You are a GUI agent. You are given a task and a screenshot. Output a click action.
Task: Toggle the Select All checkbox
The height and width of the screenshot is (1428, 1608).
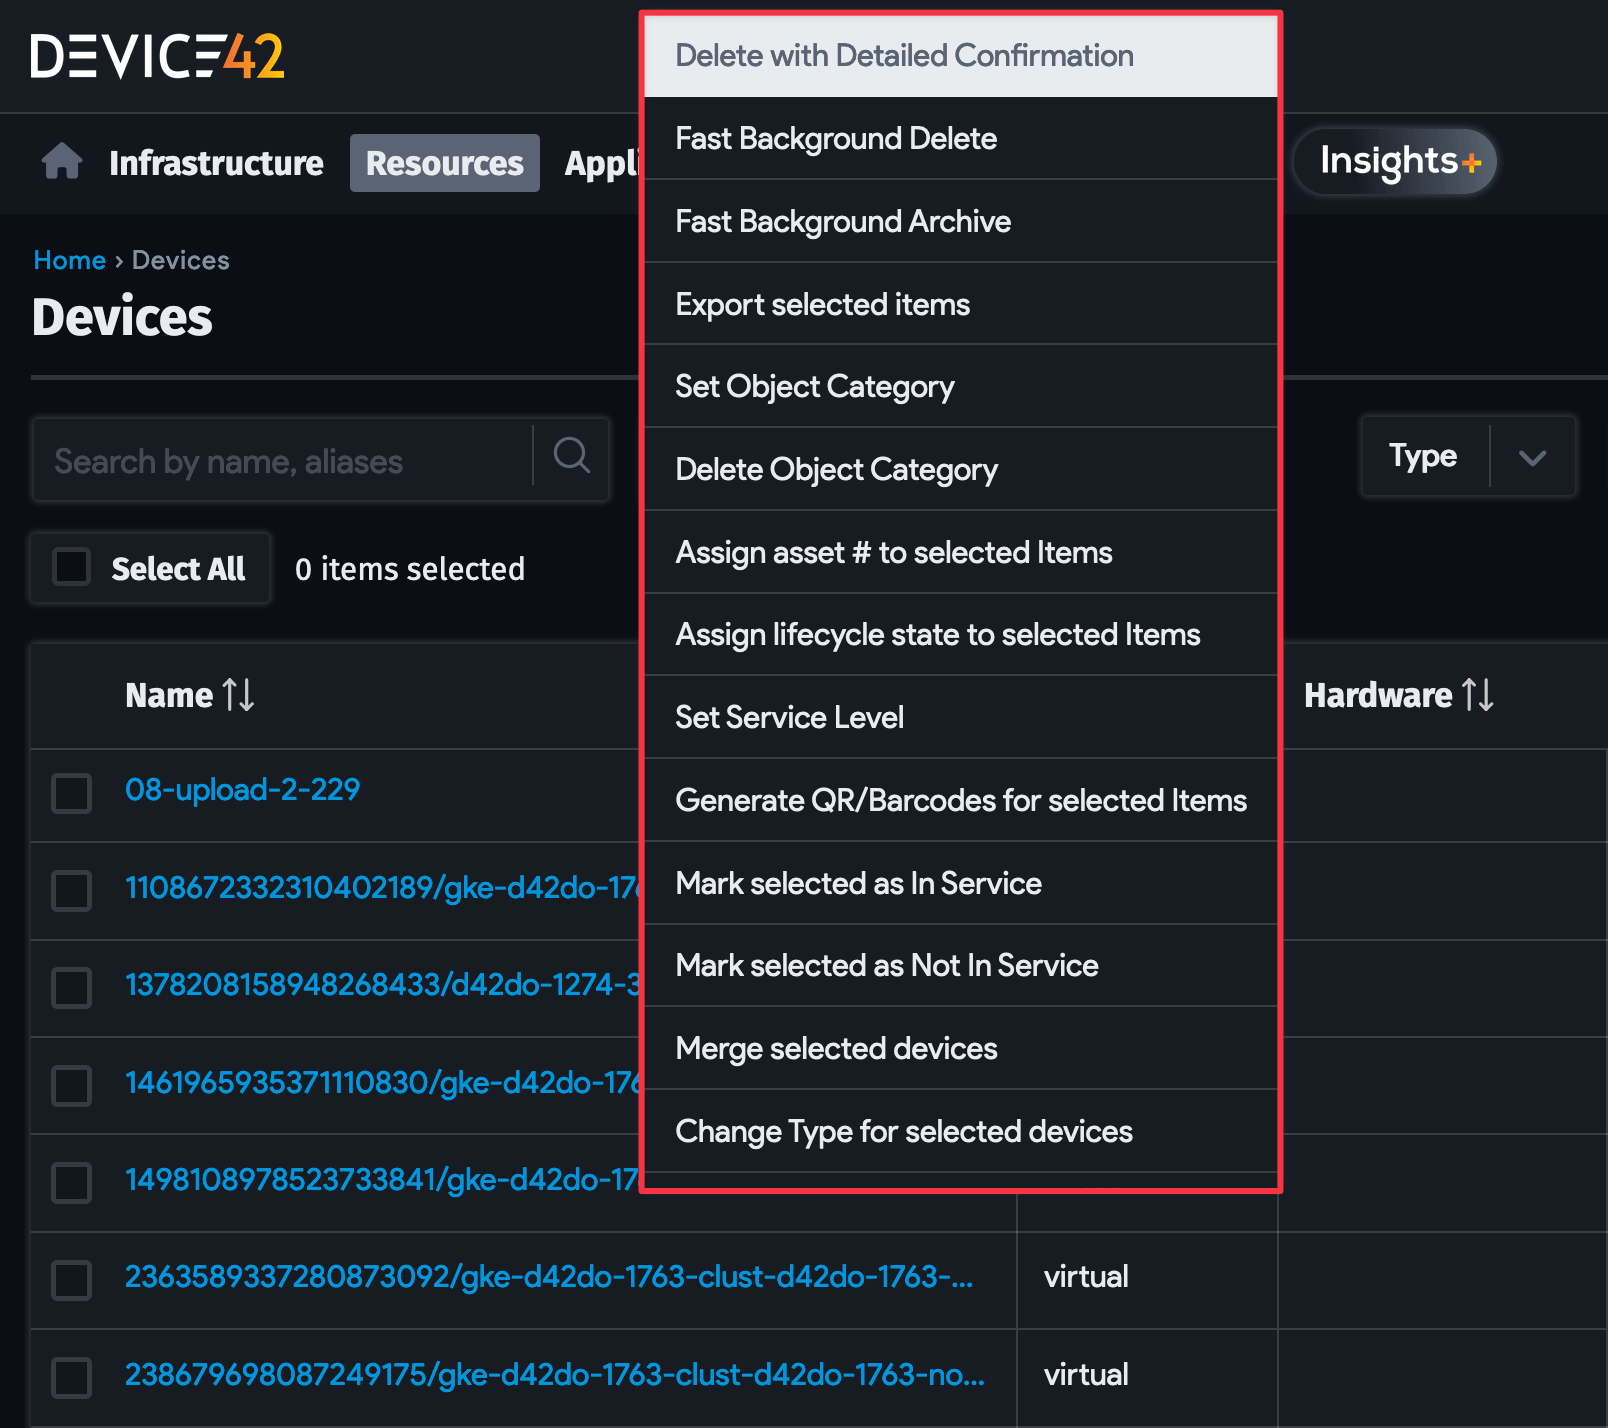[71, 566]
